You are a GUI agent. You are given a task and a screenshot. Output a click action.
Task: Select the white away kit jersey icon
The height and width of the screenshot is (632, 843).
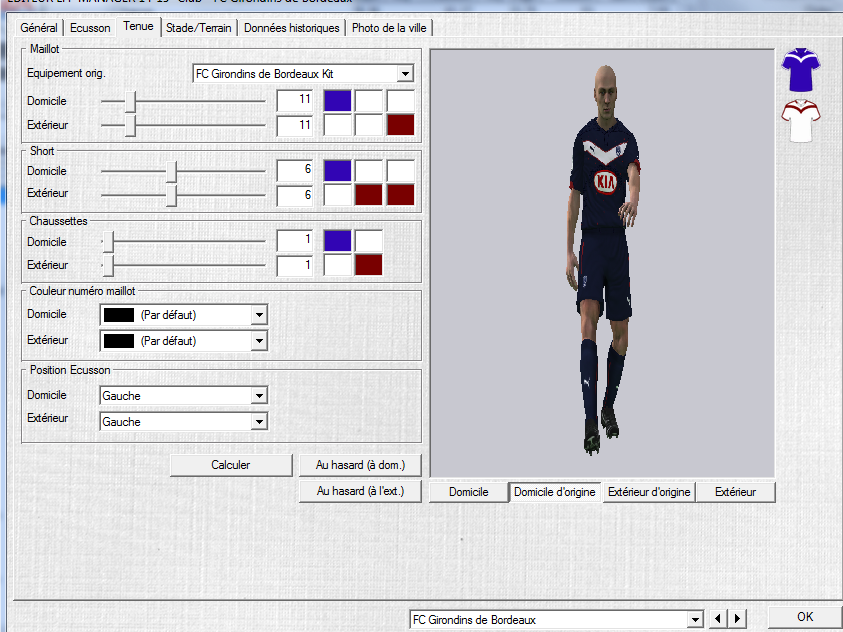coord(801,120)
